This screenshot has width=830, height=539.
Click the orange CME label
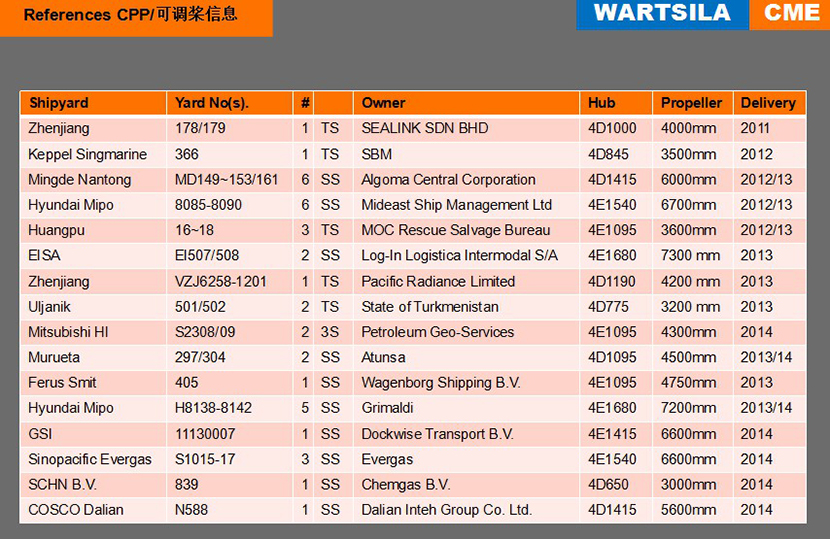tap(790, 14)
